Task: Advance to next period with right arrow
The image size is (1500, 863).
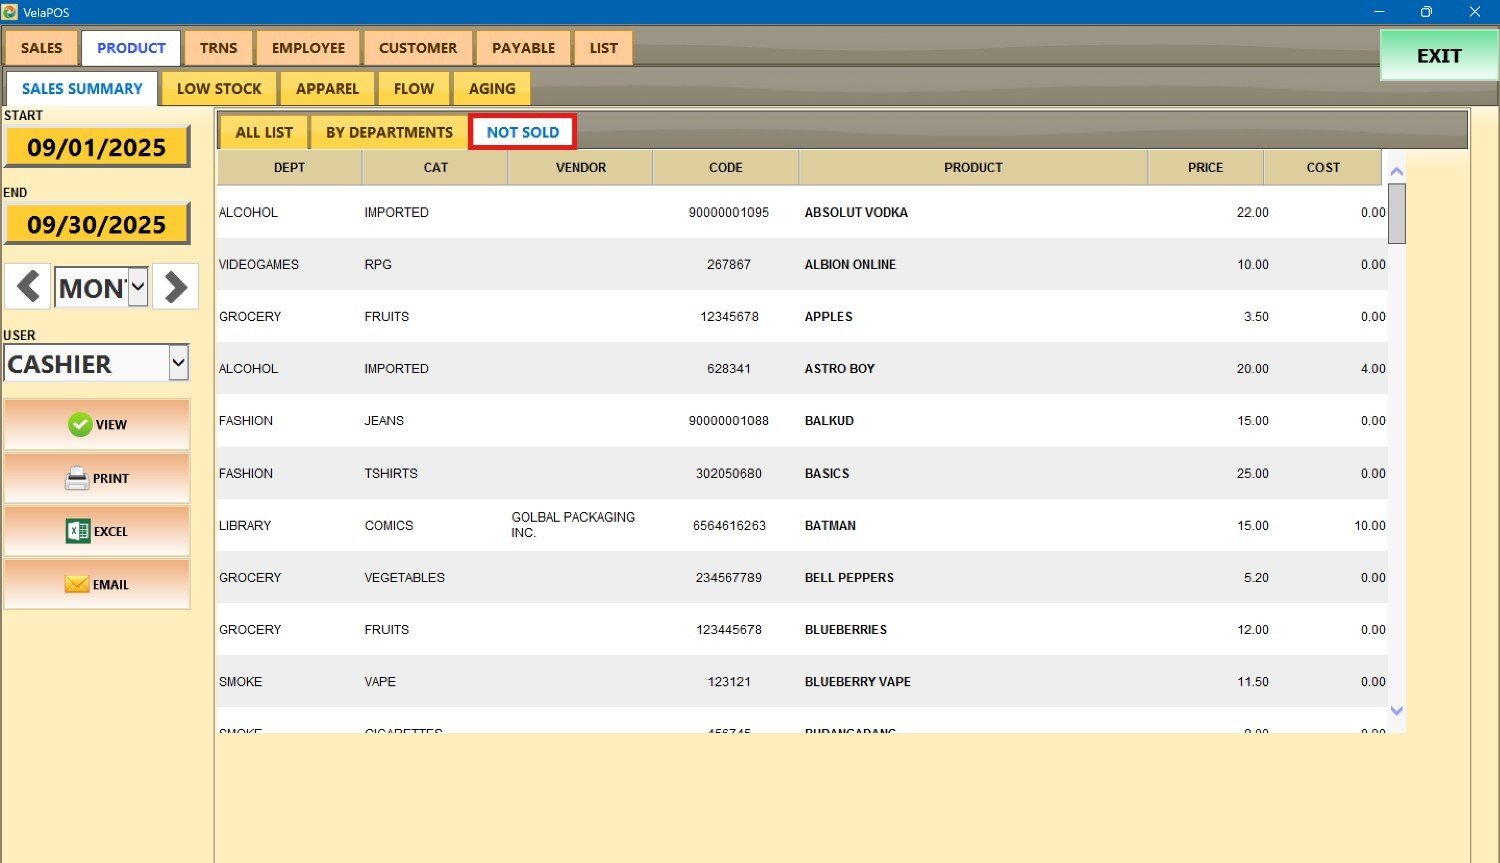Action: pos(175,287)
